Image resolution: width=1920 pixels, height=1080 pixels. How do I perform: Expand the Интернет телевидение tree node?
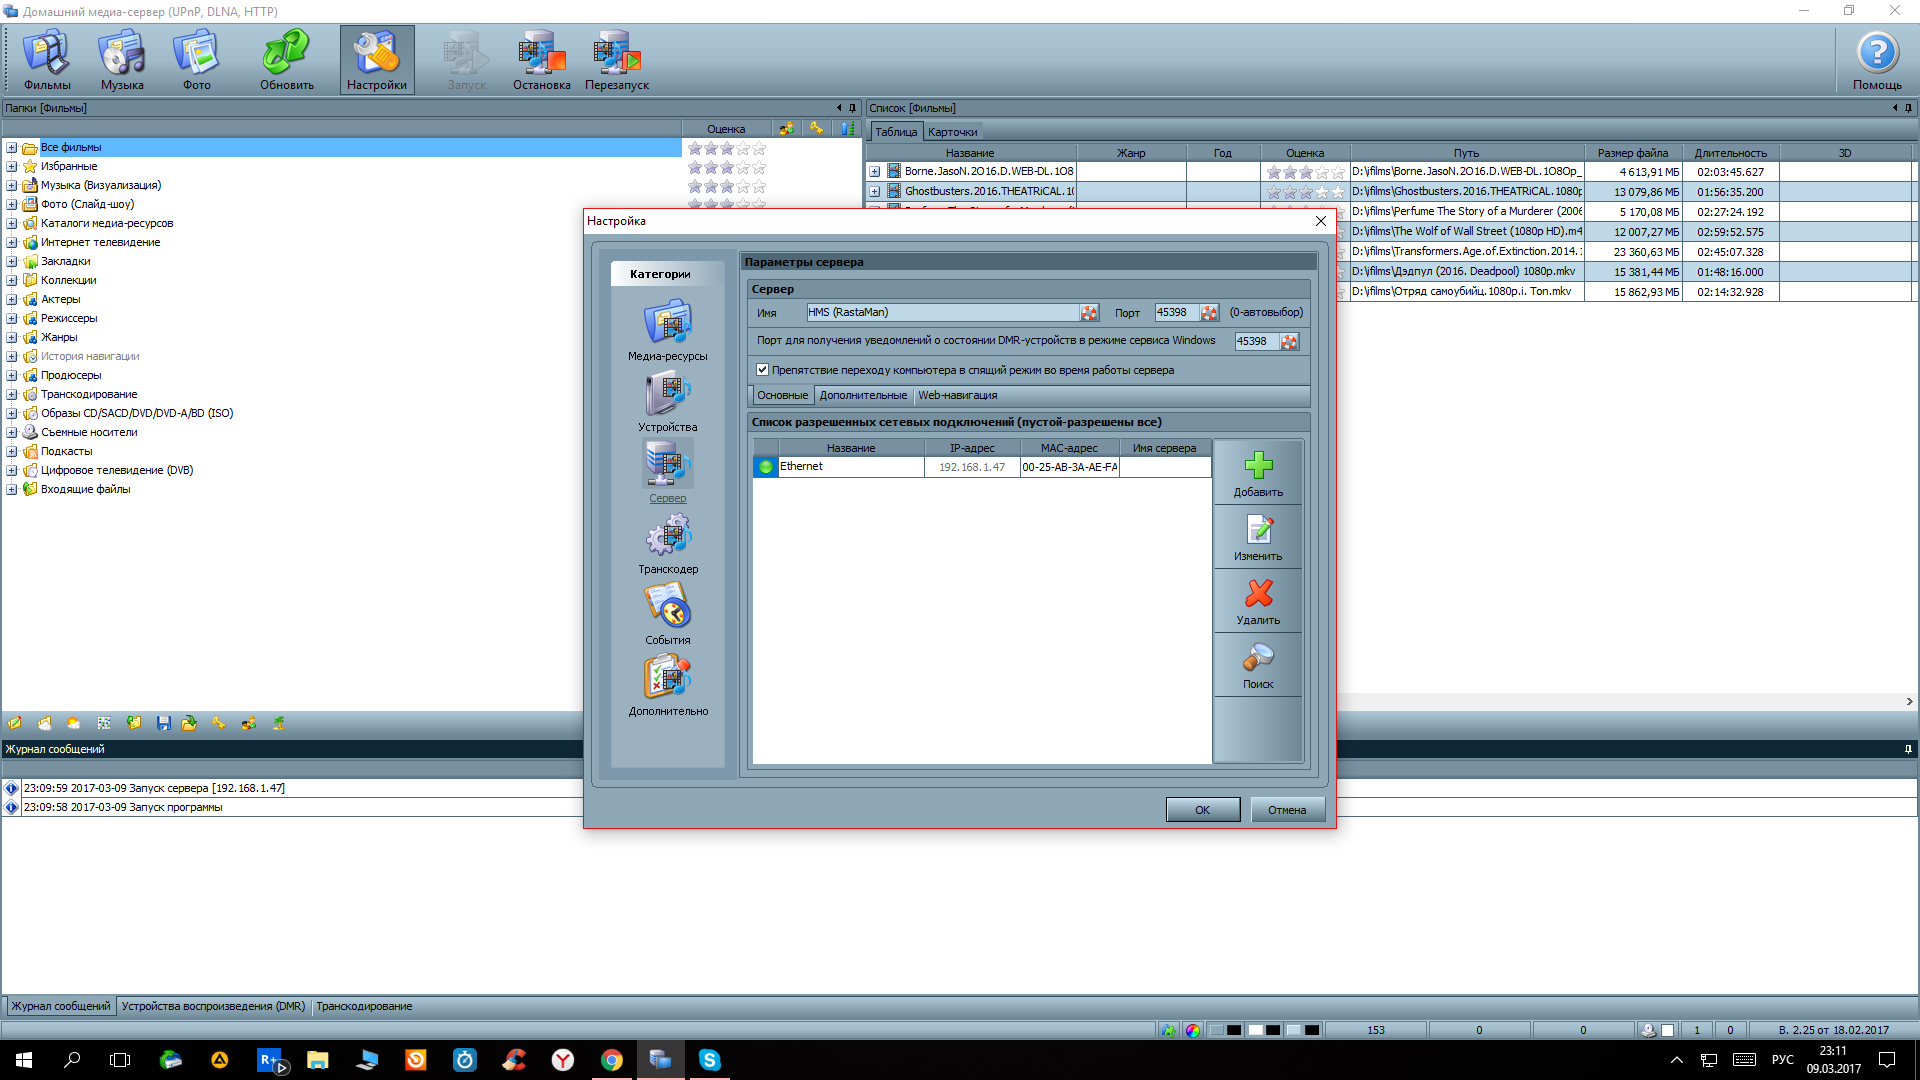(12, 242)
